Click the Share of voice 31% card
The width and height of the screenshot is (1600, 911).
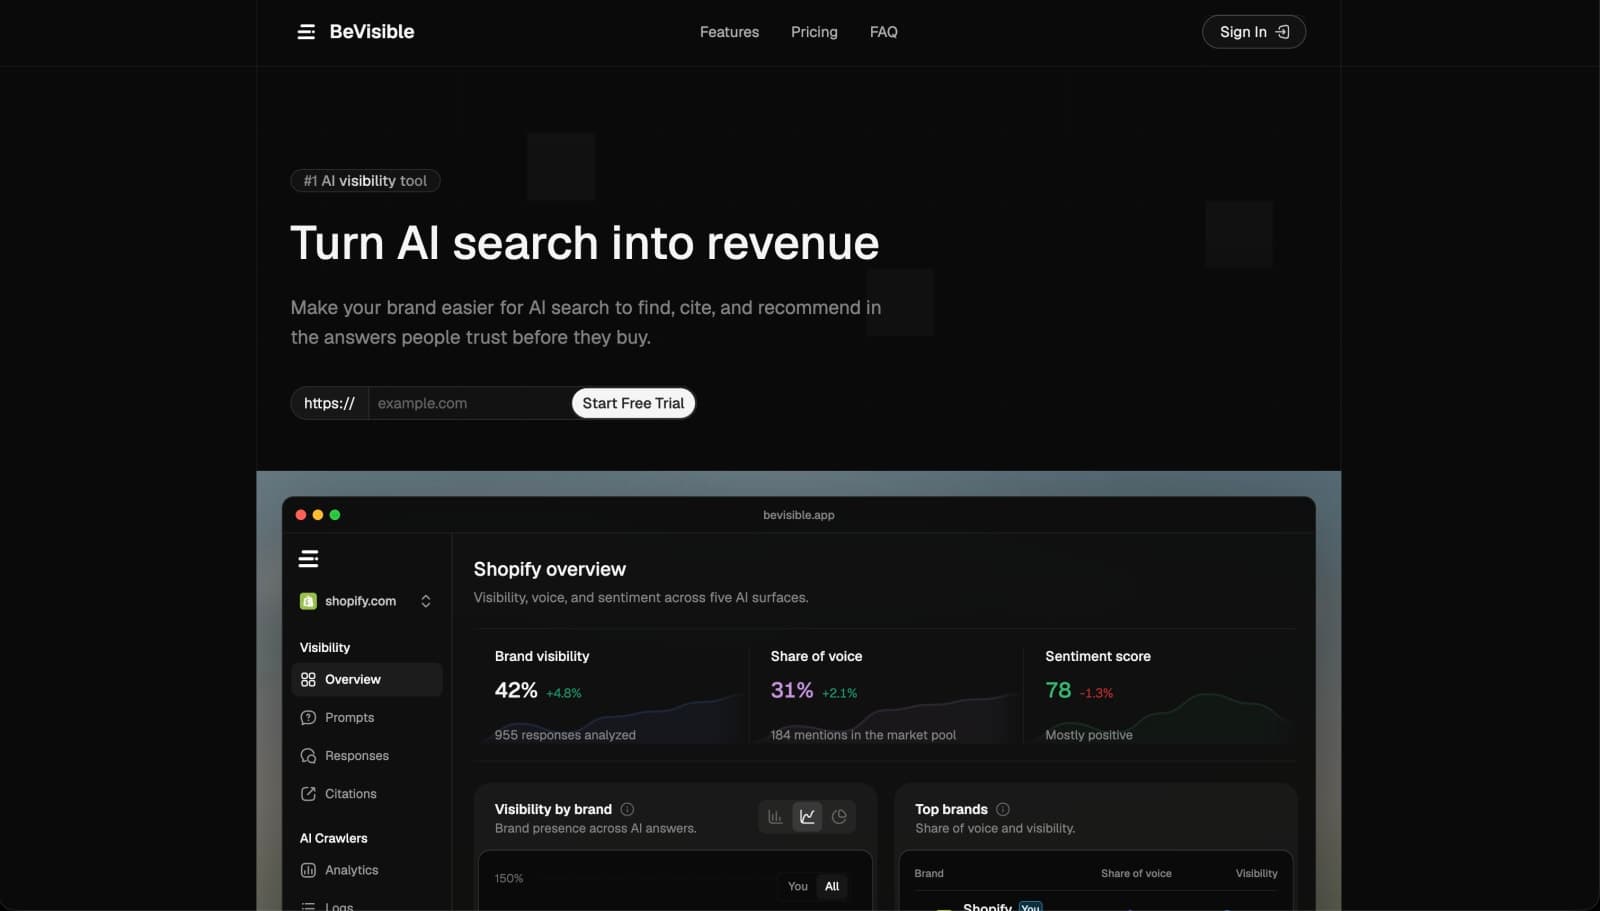tap(886, 695)
